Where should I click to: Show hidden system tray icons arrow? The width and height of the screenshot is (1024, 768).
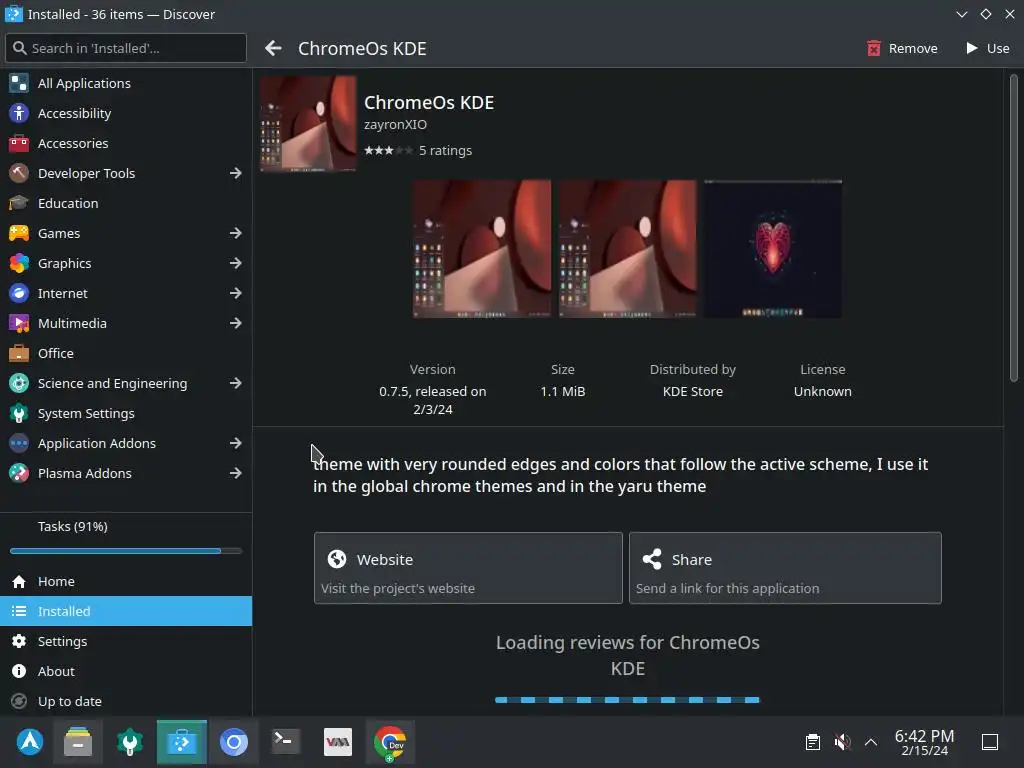click(871, 742)
